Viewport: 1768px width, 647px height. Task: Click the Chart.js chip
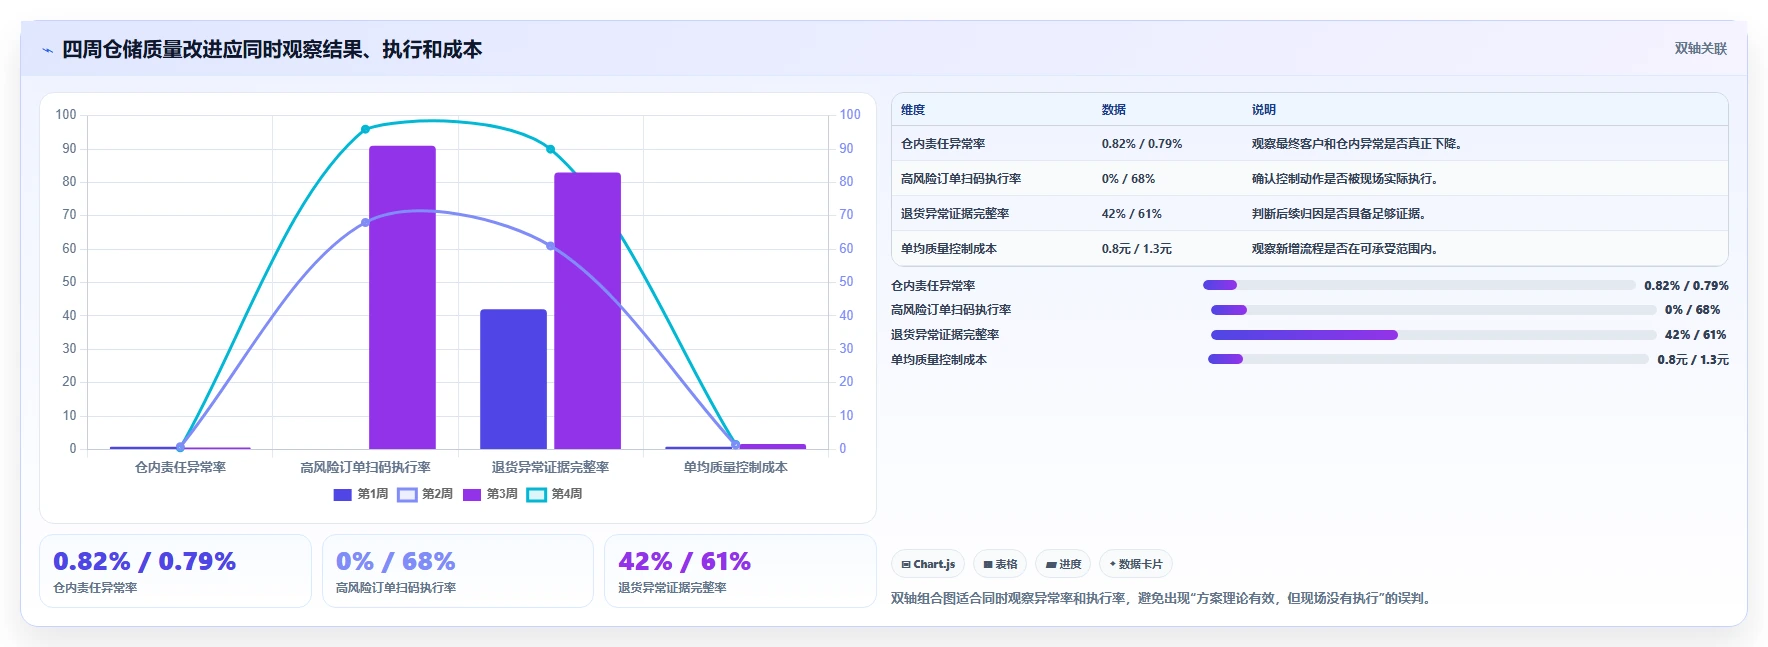point(928,564)
